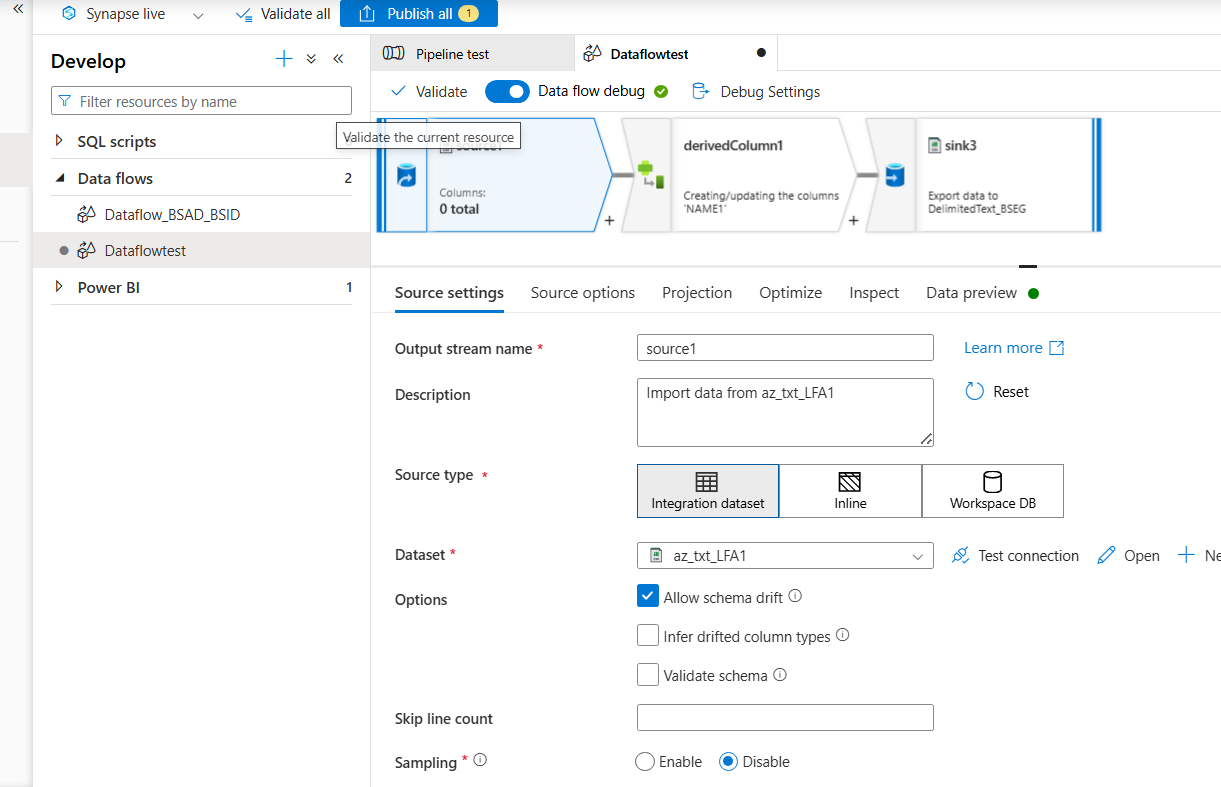Select Inline source type
Image resolution: width=1221 pixels, height=787 pixels.
click(850, 490)
